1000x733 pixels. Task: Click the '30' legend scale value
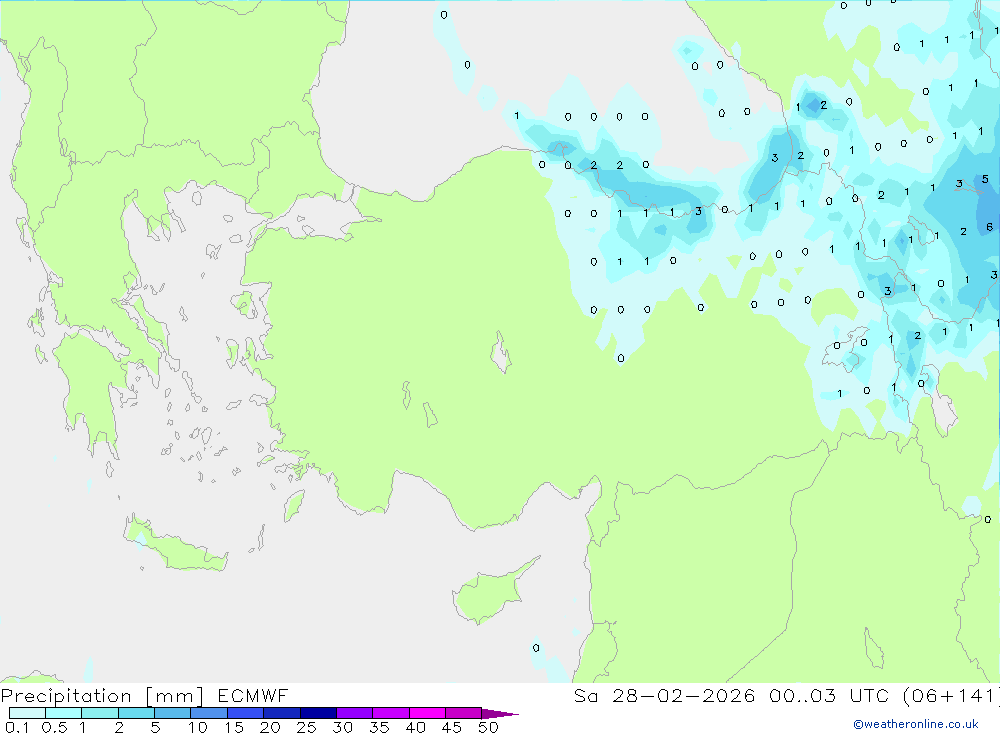pos(342,727)
